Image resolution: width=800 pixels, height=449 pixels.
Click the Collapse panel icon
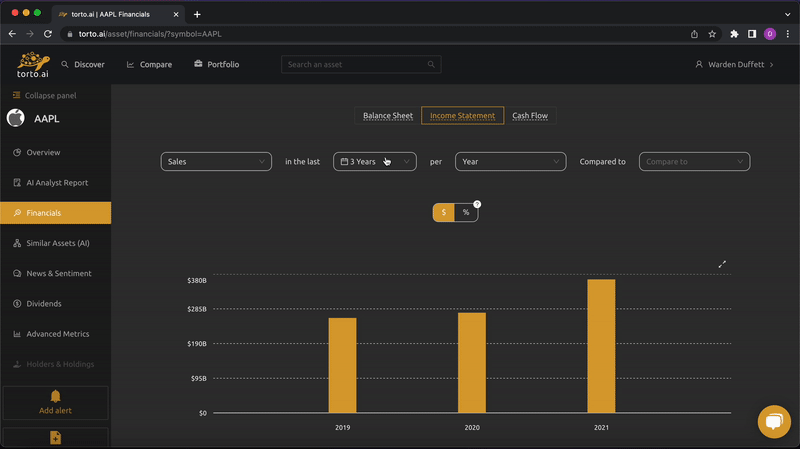[16, 95]
